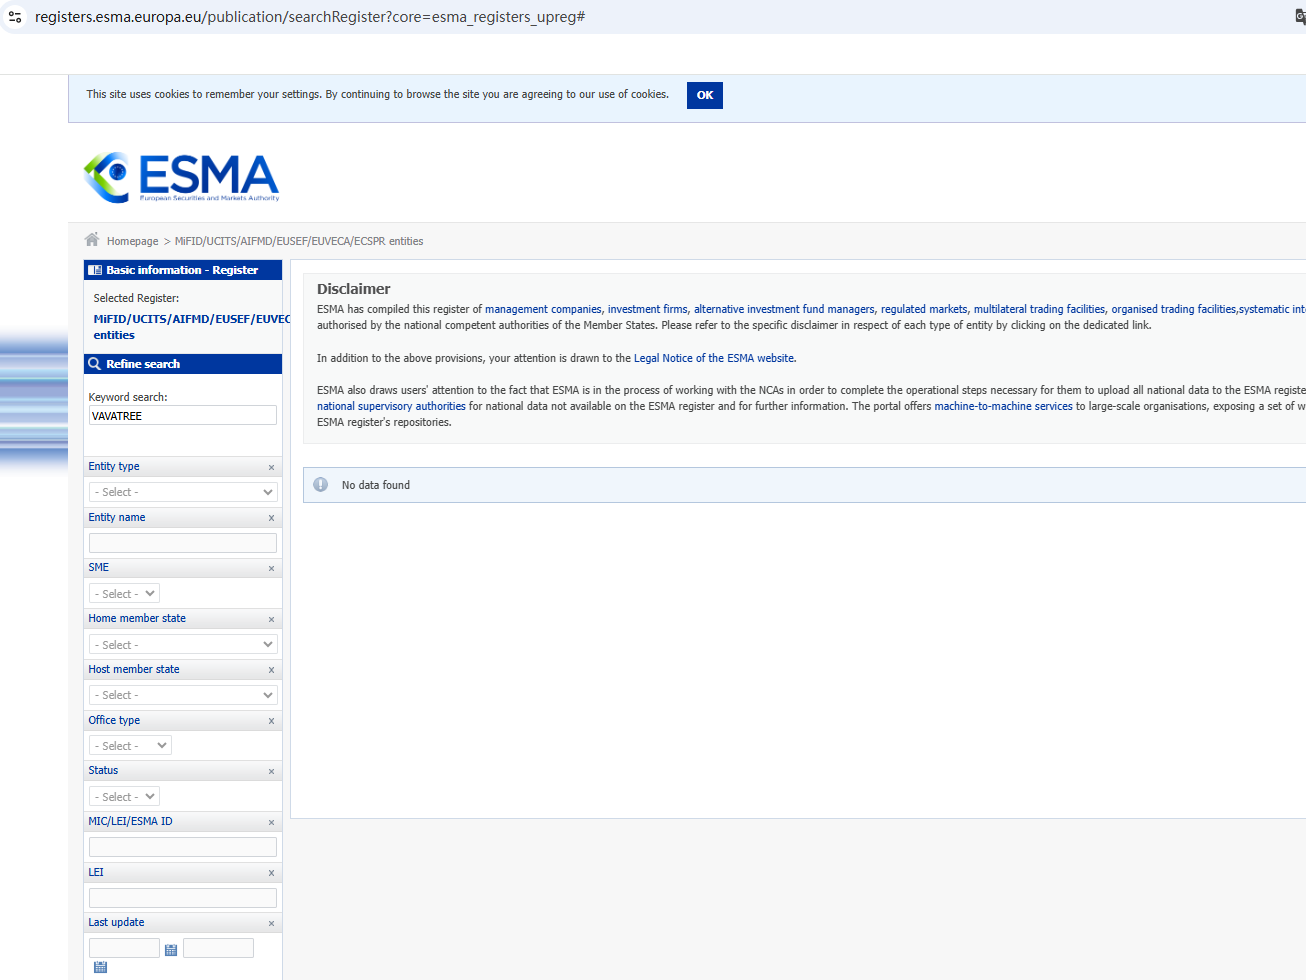Clear the Entity type filter with its x
1306x980 pixels.
tap(271, 468)
